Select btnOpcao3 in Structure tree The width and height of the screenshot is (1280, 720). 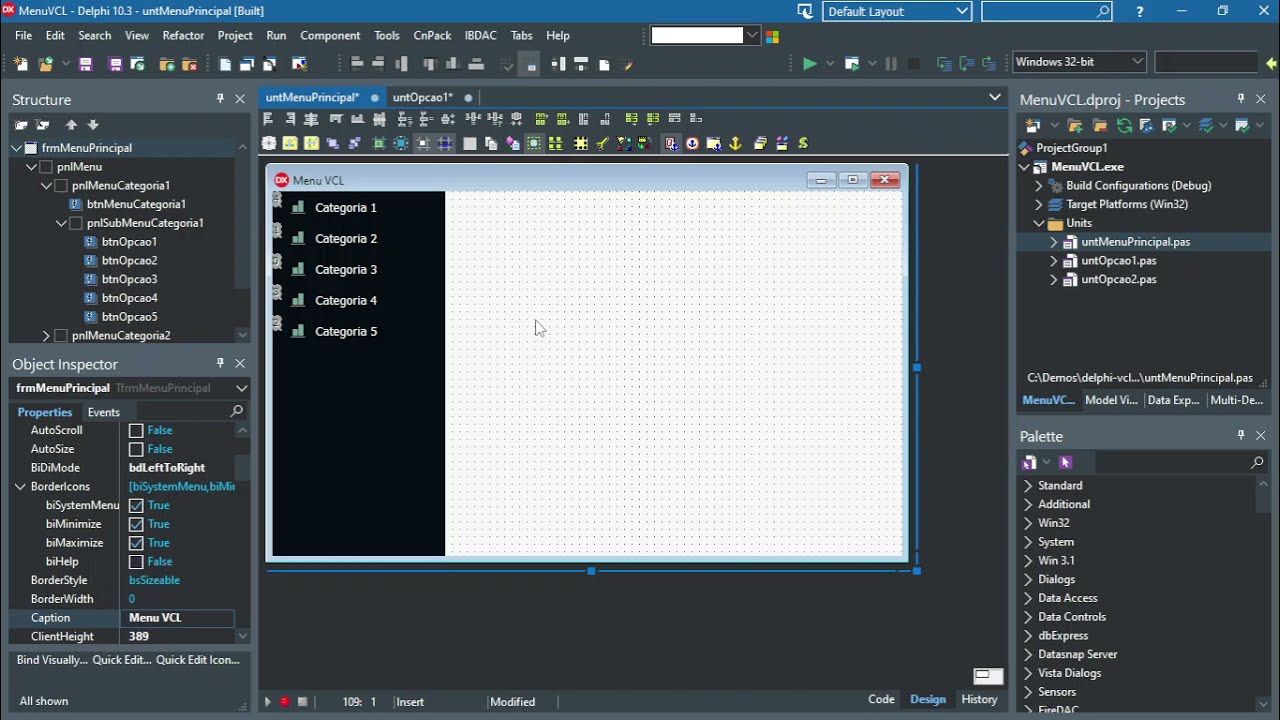[129, 280]
